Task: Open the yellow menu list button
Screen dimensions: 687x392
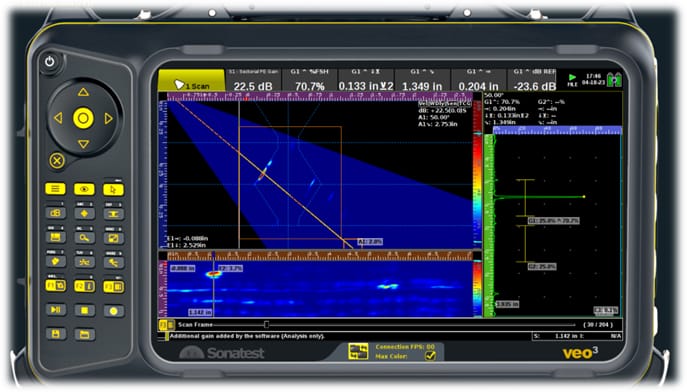Action: 55,189
